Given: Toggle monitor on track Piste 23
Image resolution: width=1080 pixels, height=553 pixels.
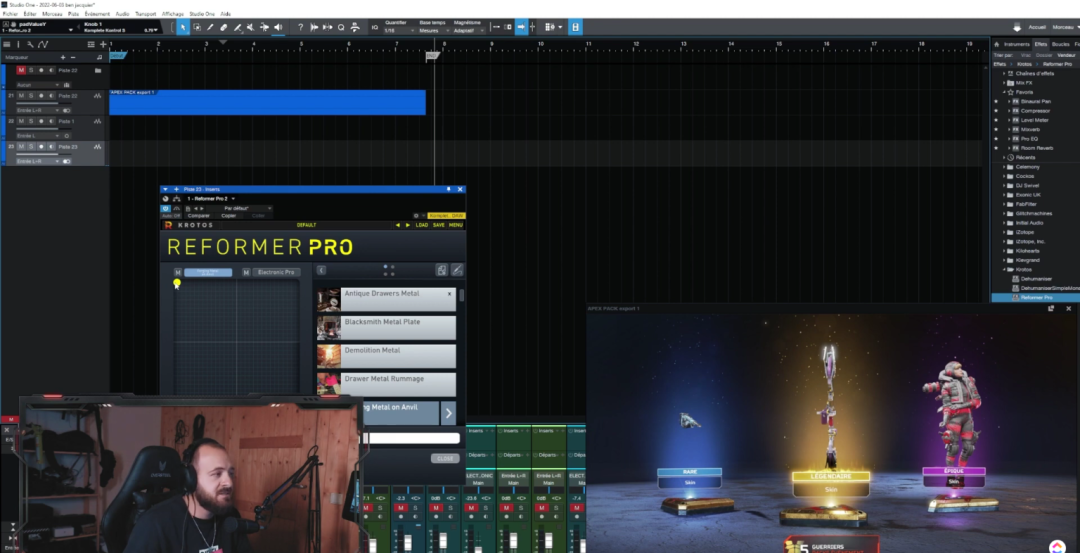Looking at the screenshot, I should [51, 147].
